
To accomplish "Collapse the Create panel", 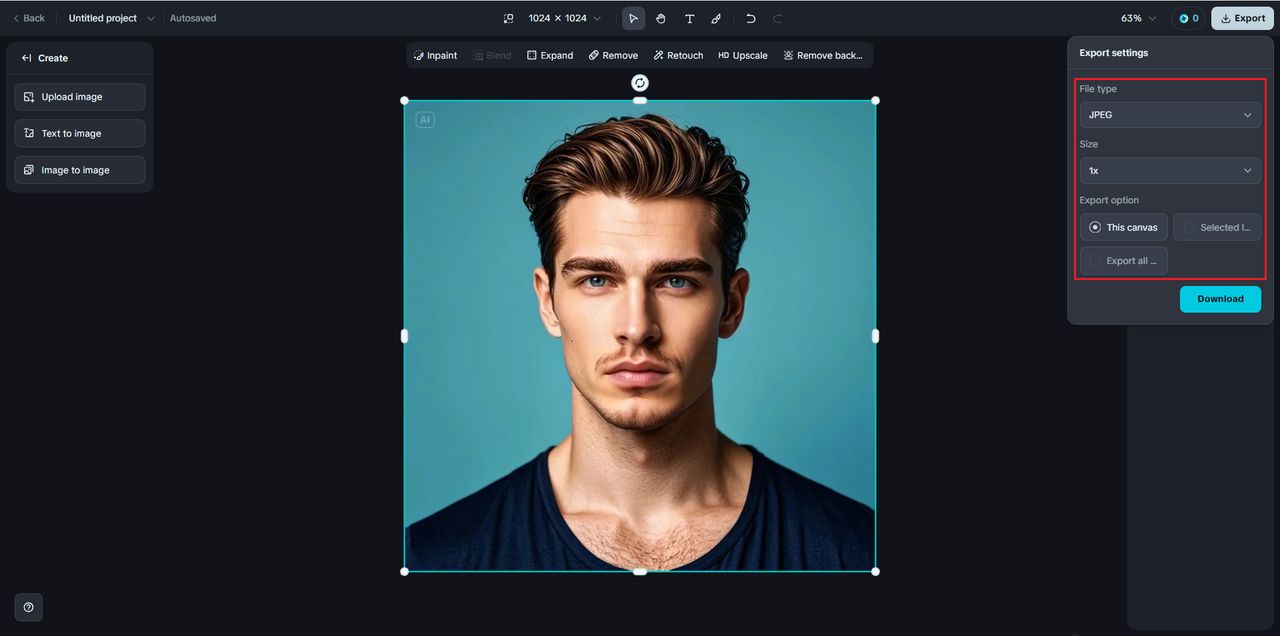I will coord(27,58).
